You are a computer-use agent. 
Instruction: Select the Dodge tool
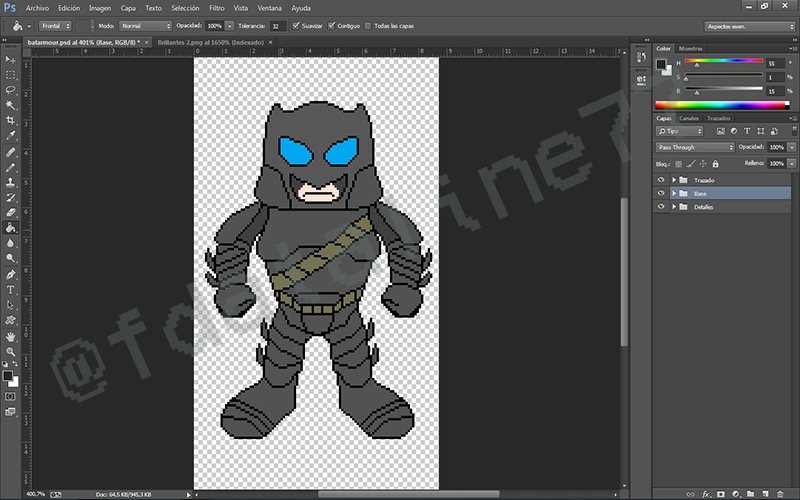tap(10, 258)
